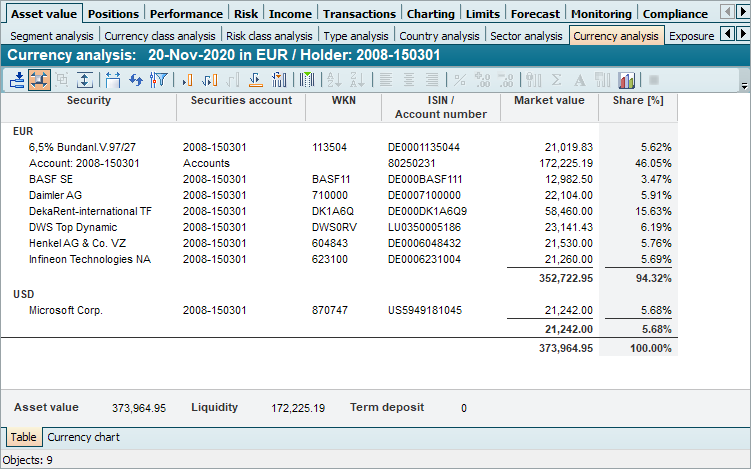Viewport: 751px width, 469px height.
Task: Open the toolbar overflow options arrow
Action: (744, 86)
